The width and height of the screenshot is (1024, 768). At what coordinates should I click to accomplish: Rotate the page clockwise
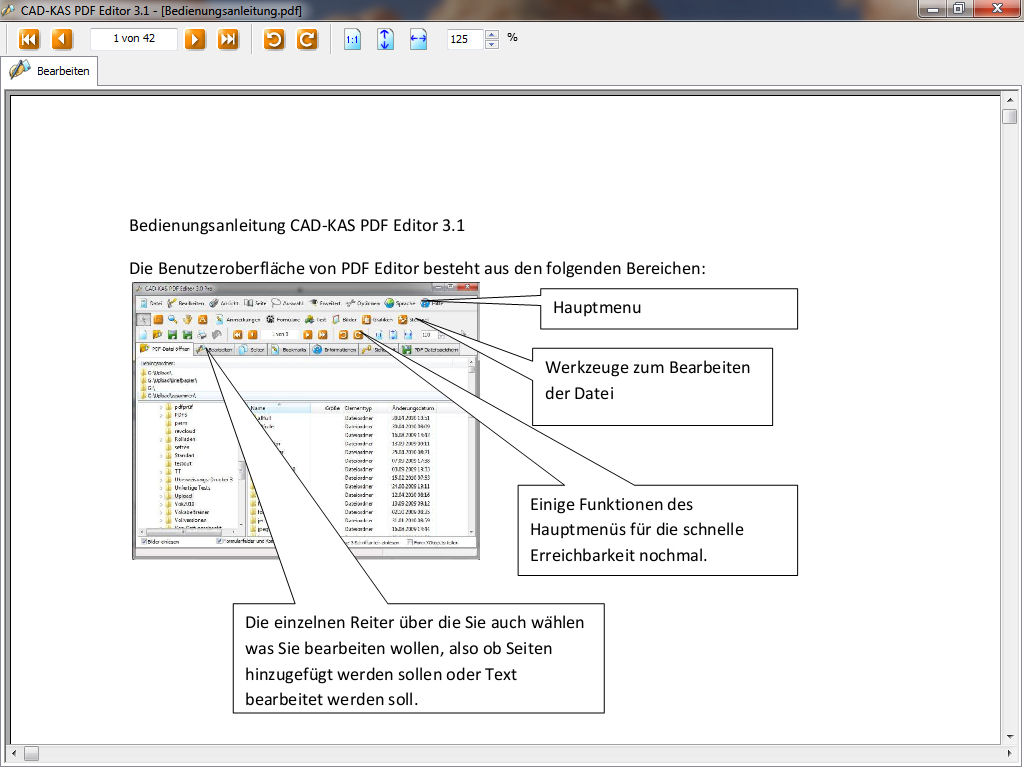(308, 39)
